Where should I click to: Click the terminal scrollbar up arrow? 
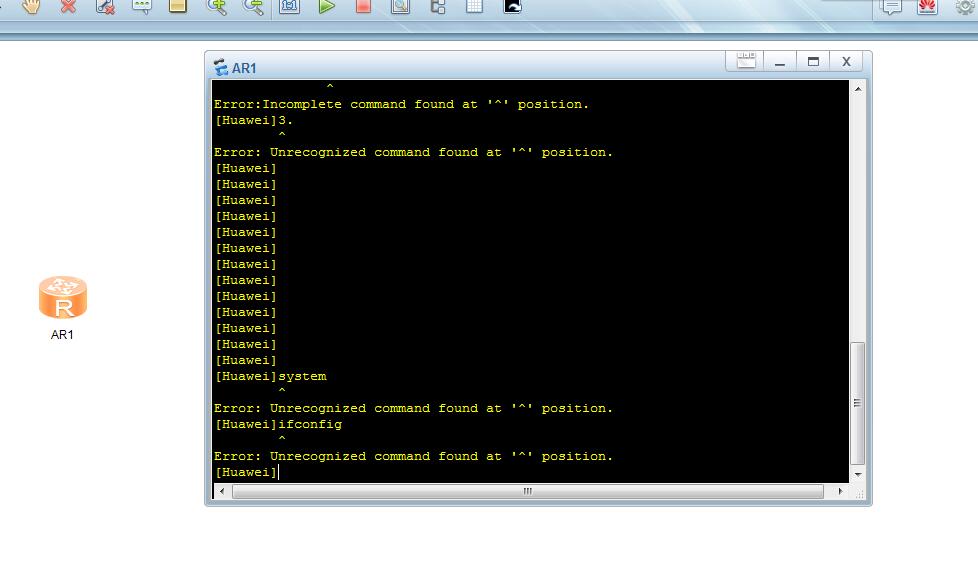click(x=858, y=89)
